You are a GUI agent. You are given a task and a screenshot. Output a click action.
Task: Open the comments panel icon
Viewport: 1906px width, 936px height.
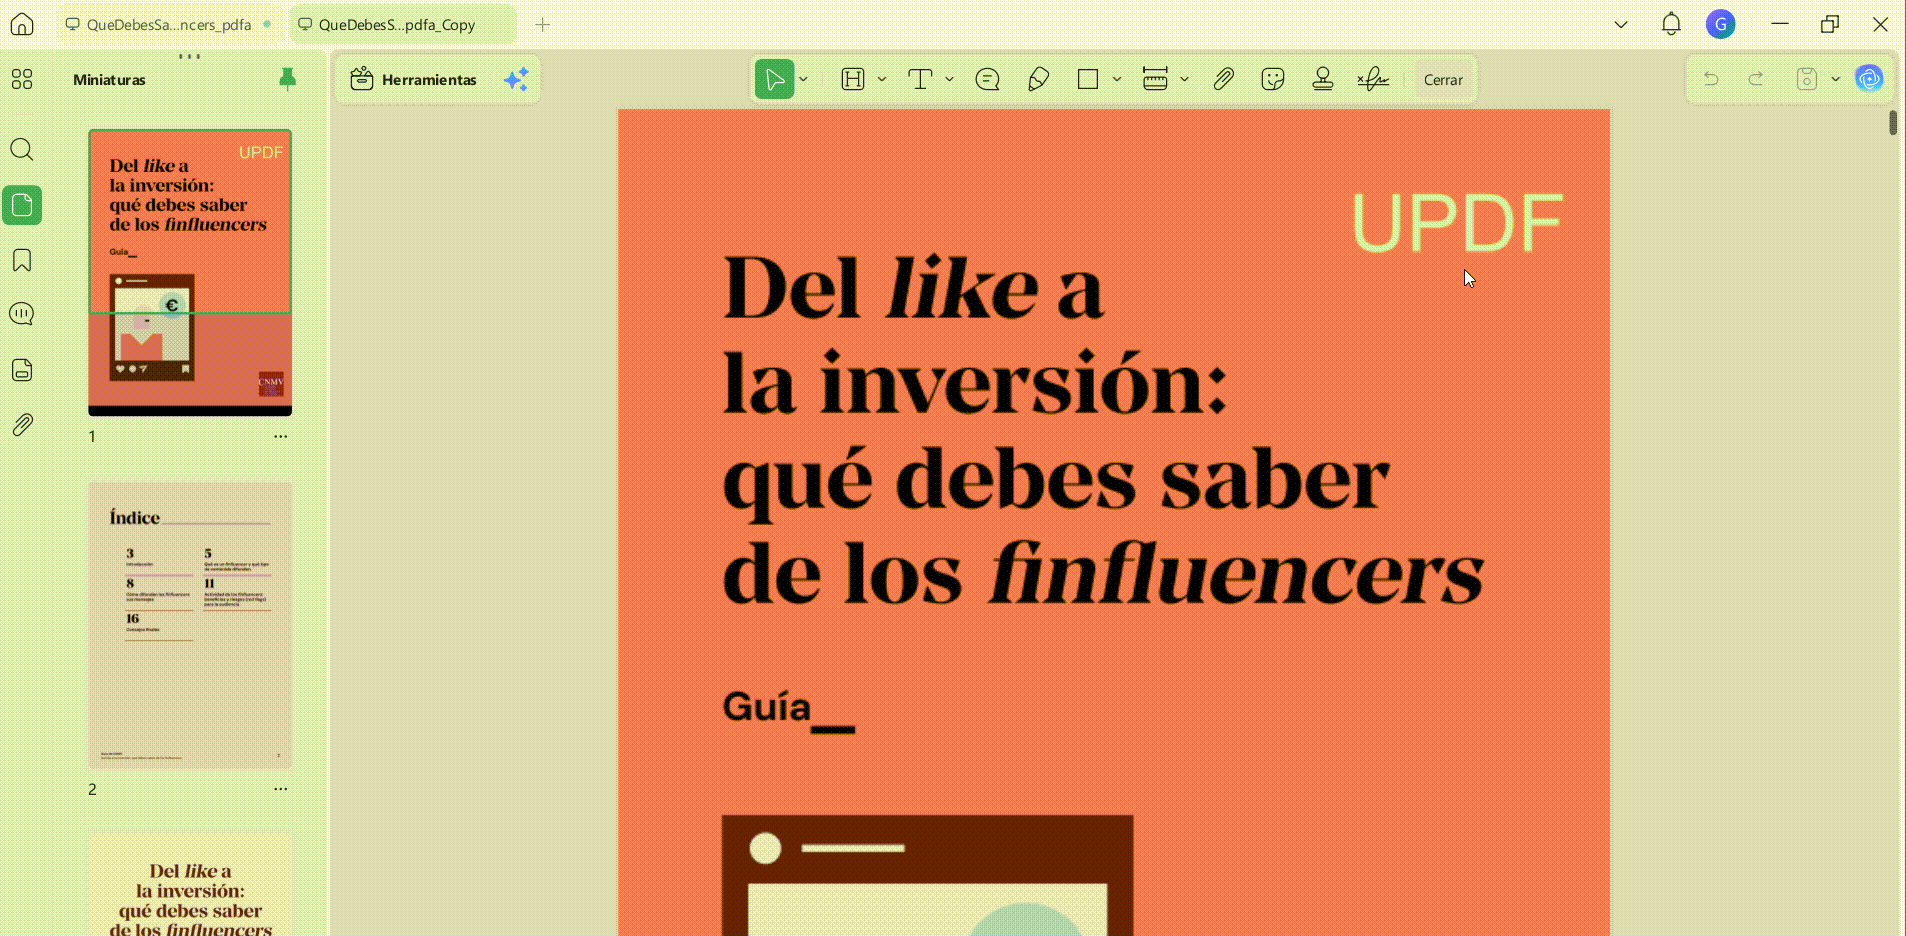pos(22,314)
